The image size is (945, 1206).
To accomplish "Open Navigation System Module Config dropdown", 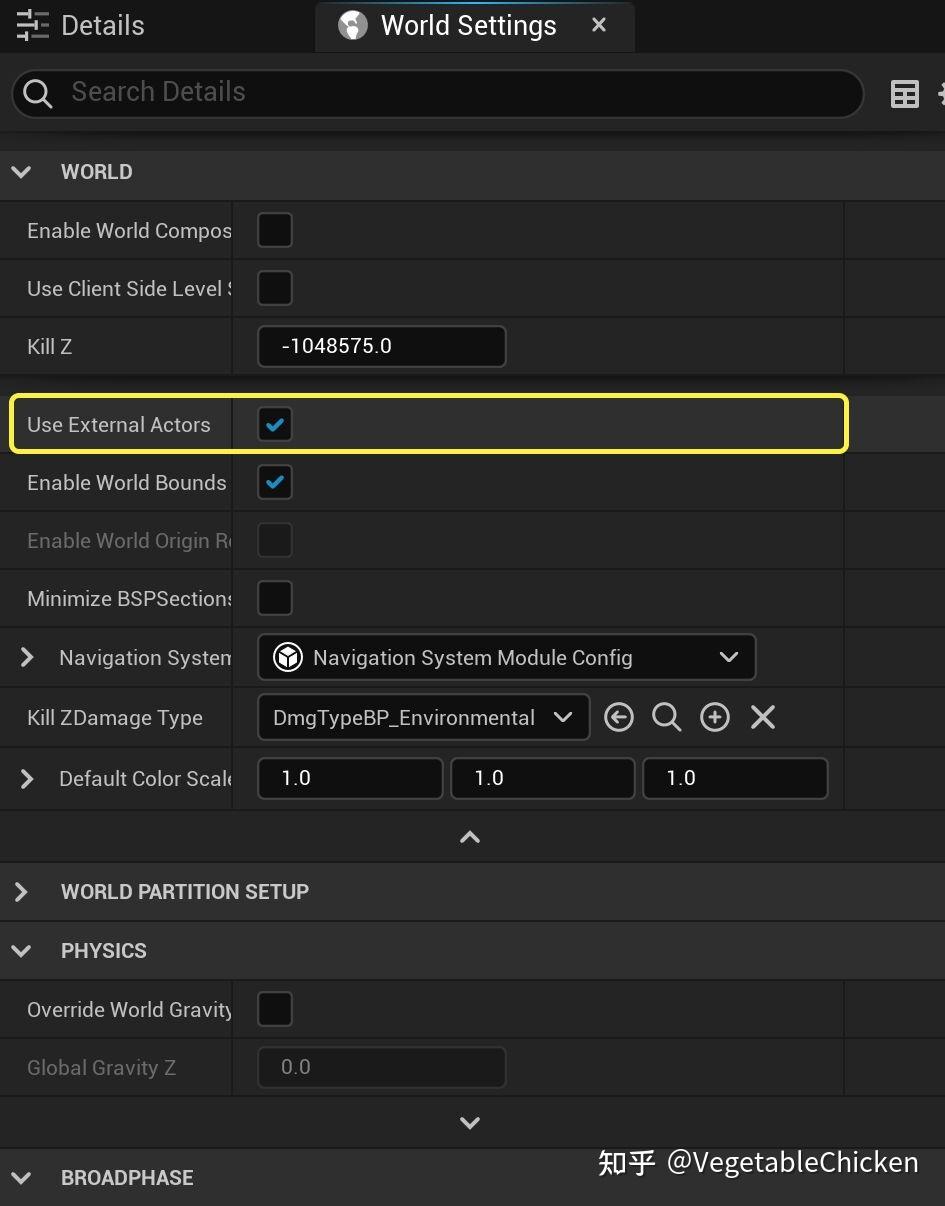I will pyautogui.click(x=506, y=657).
